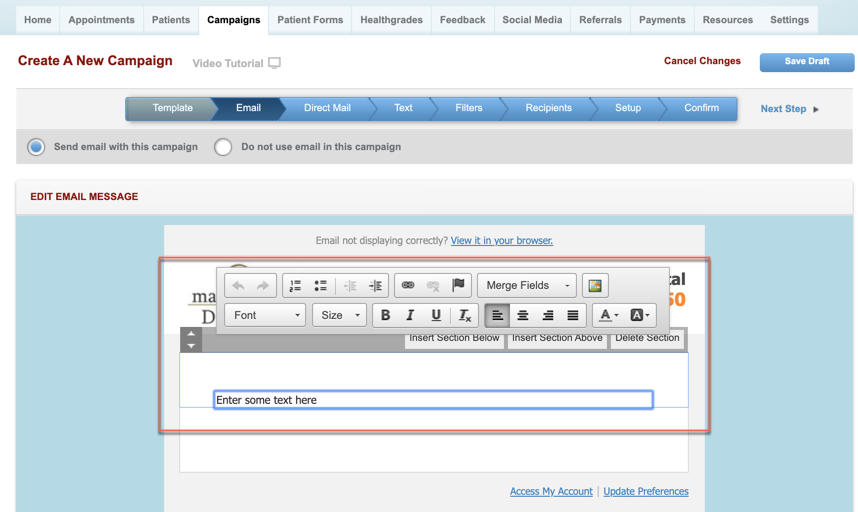Switch to the Patients tab

coord(171,20)
